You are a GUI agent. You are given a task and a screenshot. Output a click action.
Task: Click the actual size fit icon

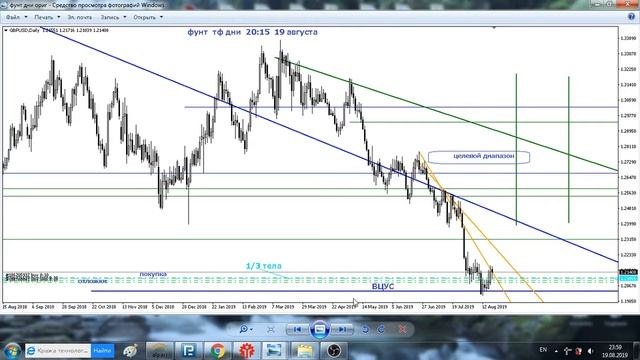point(271,329)
